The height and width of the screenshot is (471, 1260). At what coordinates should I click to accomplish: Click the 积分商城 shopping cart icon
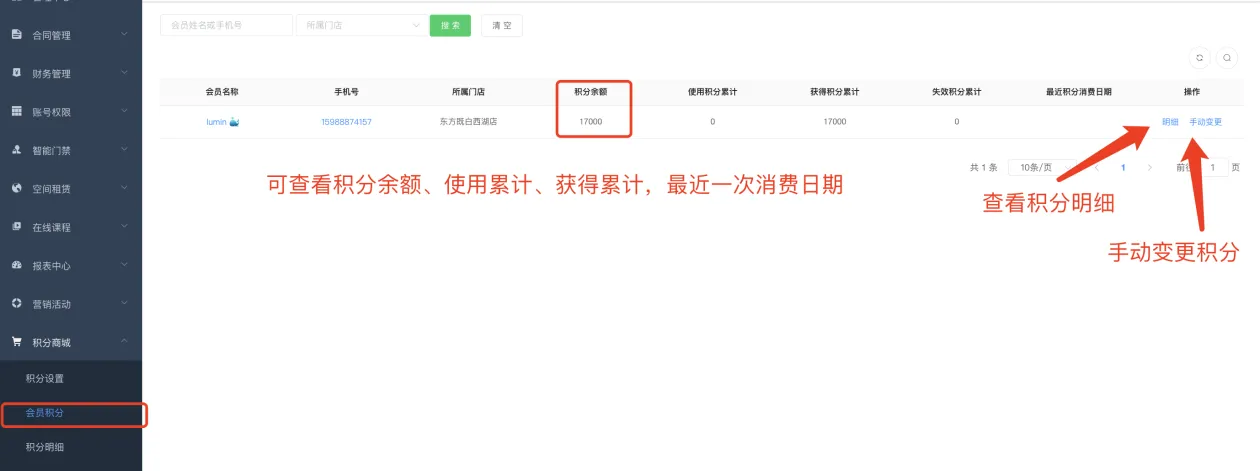coord(16,342)
